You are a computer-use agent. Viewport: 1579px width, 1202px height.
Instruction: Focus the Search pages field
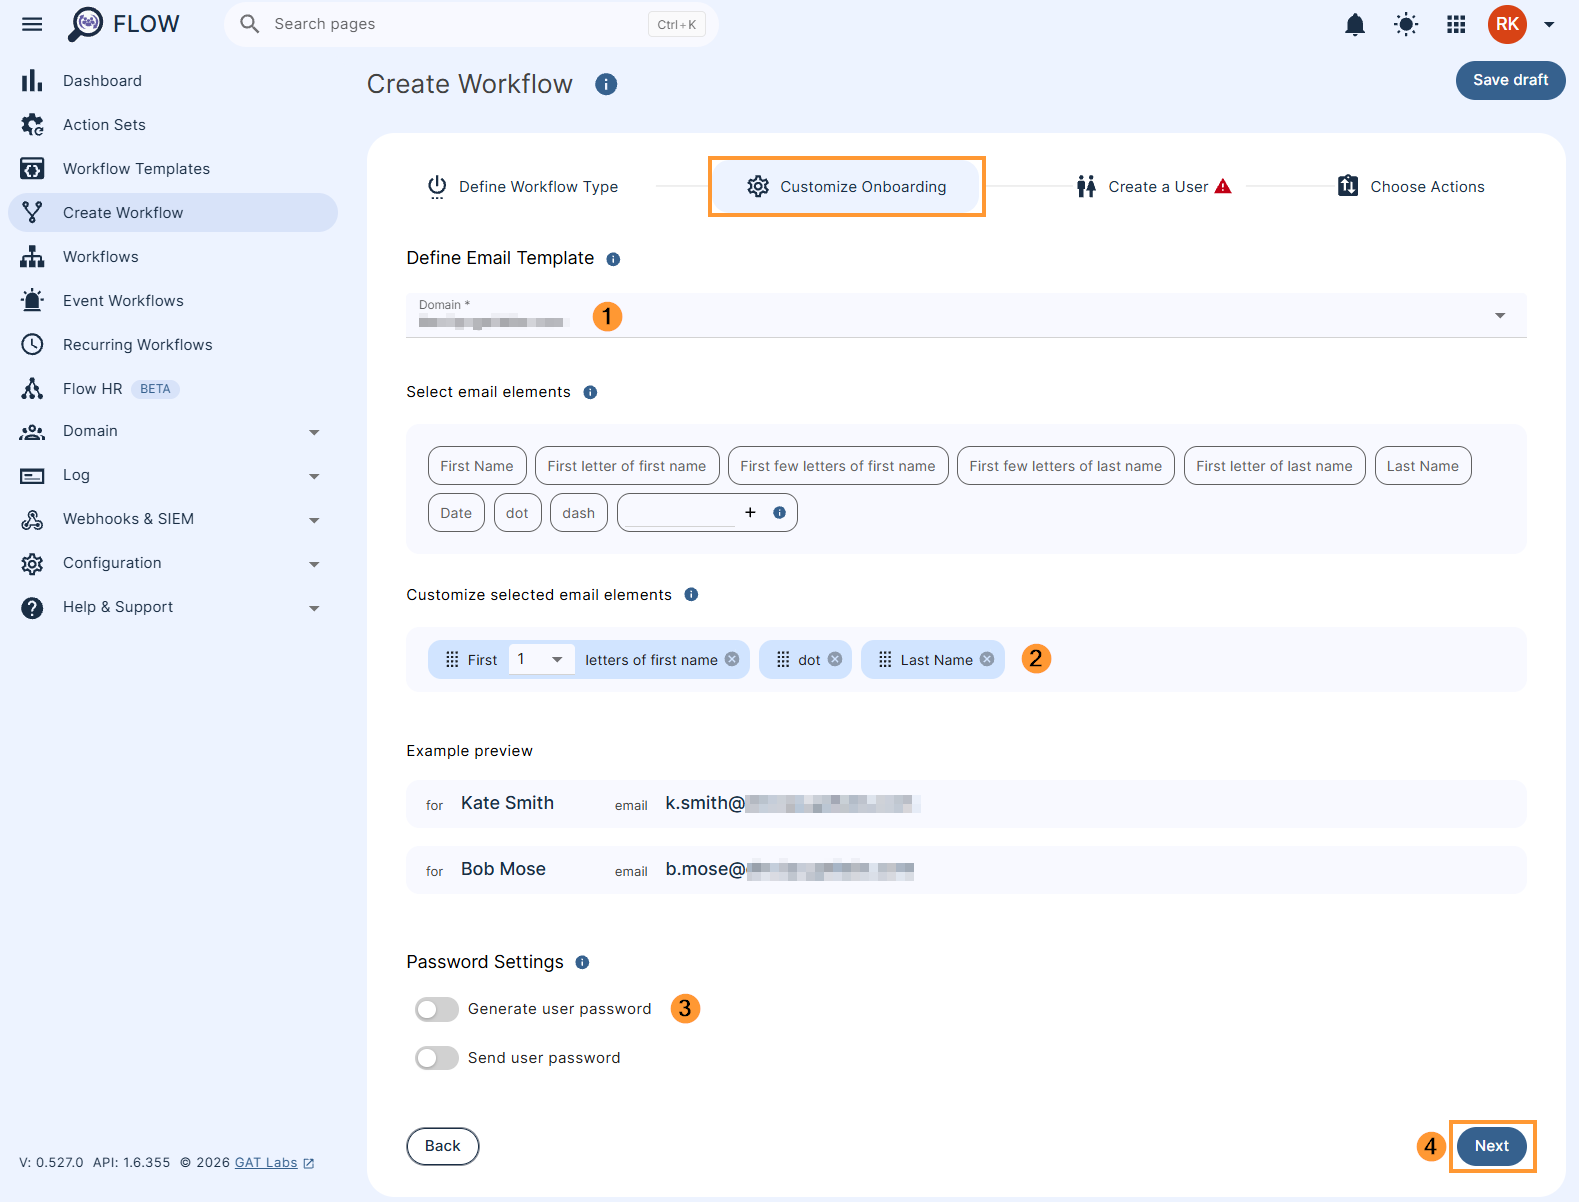[x=471, y=24]
